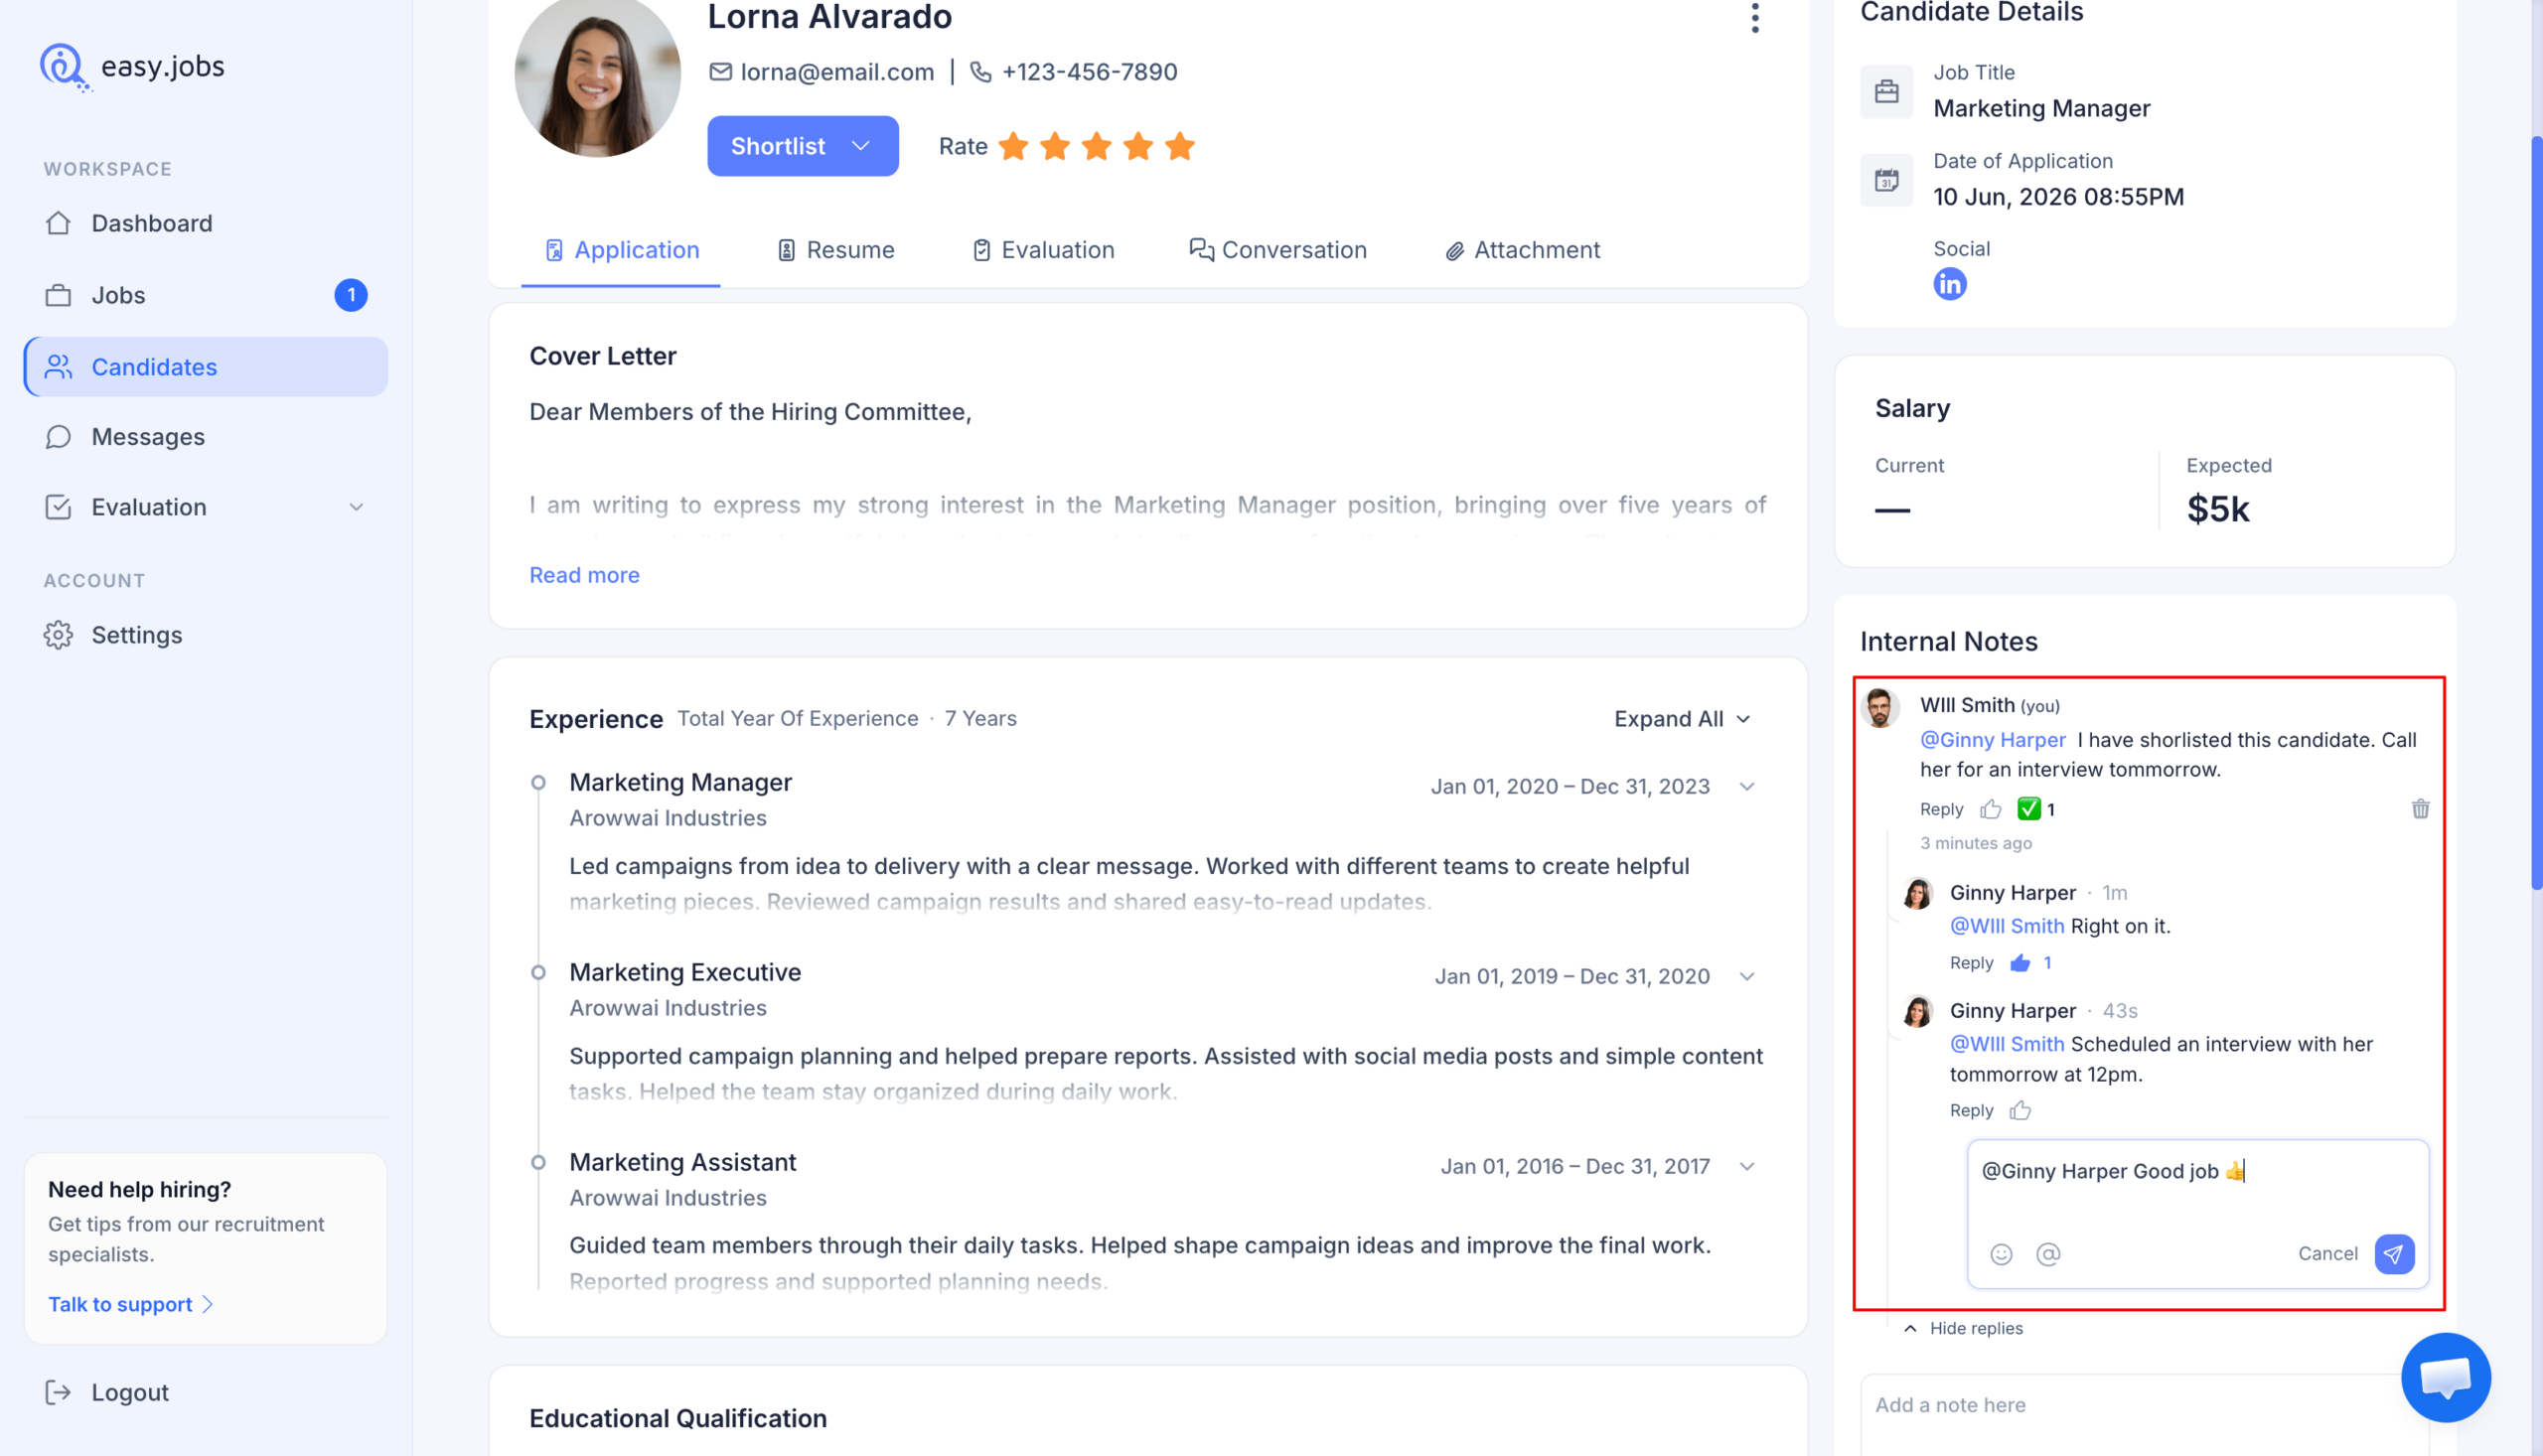
Task: Cancel the reply draft
Action: pos(2327,1254)
